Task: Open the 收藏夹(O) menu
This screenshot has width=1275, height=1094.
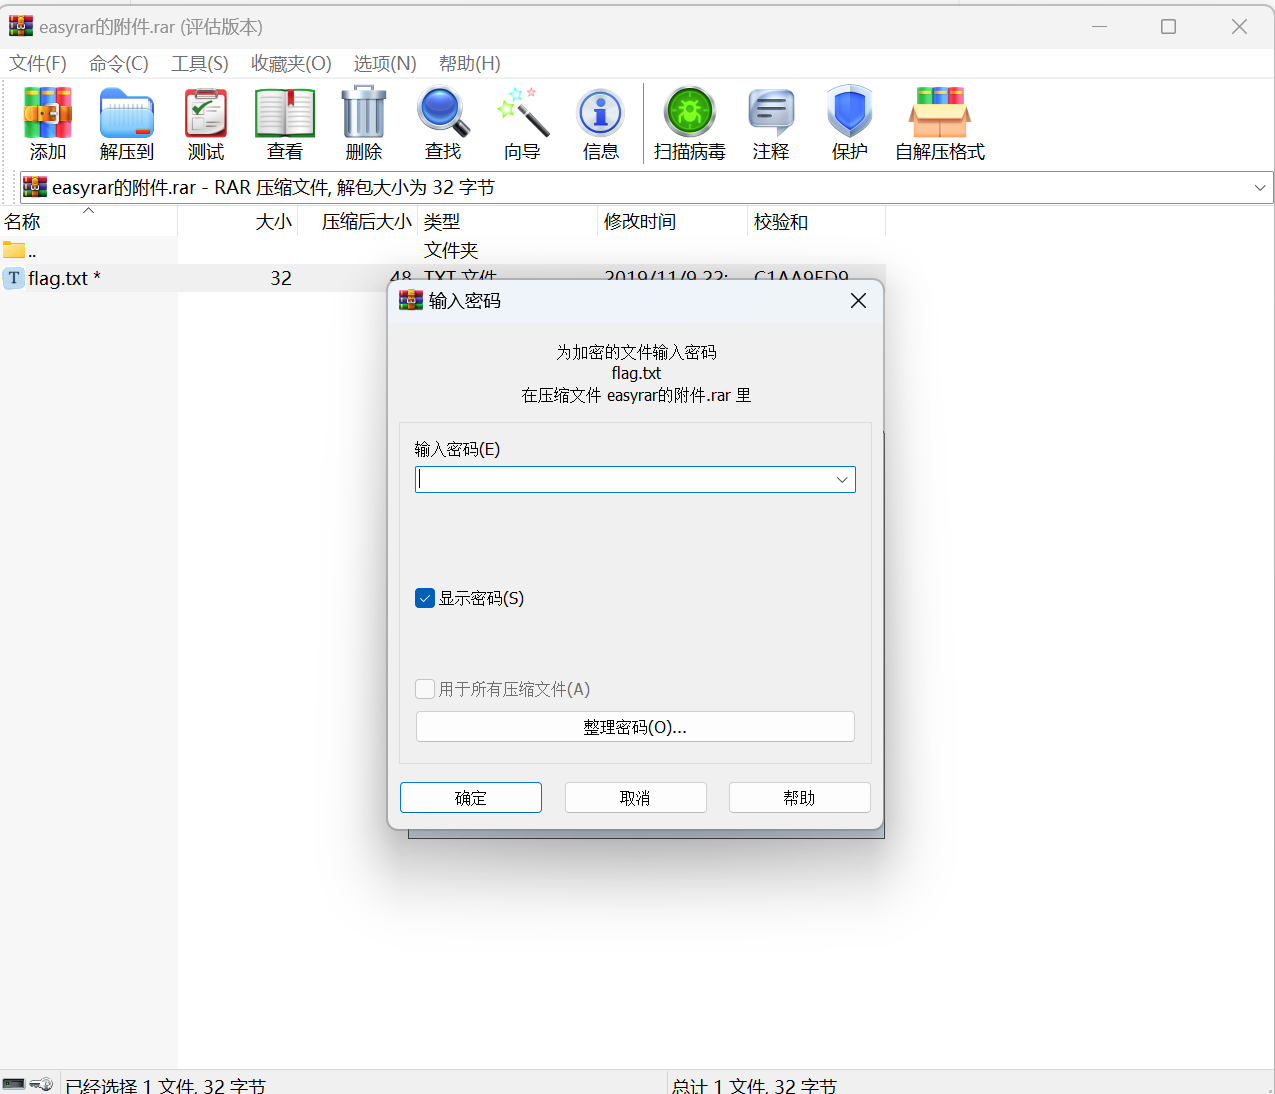Action: pyautogui.click(x=291, y=64)
